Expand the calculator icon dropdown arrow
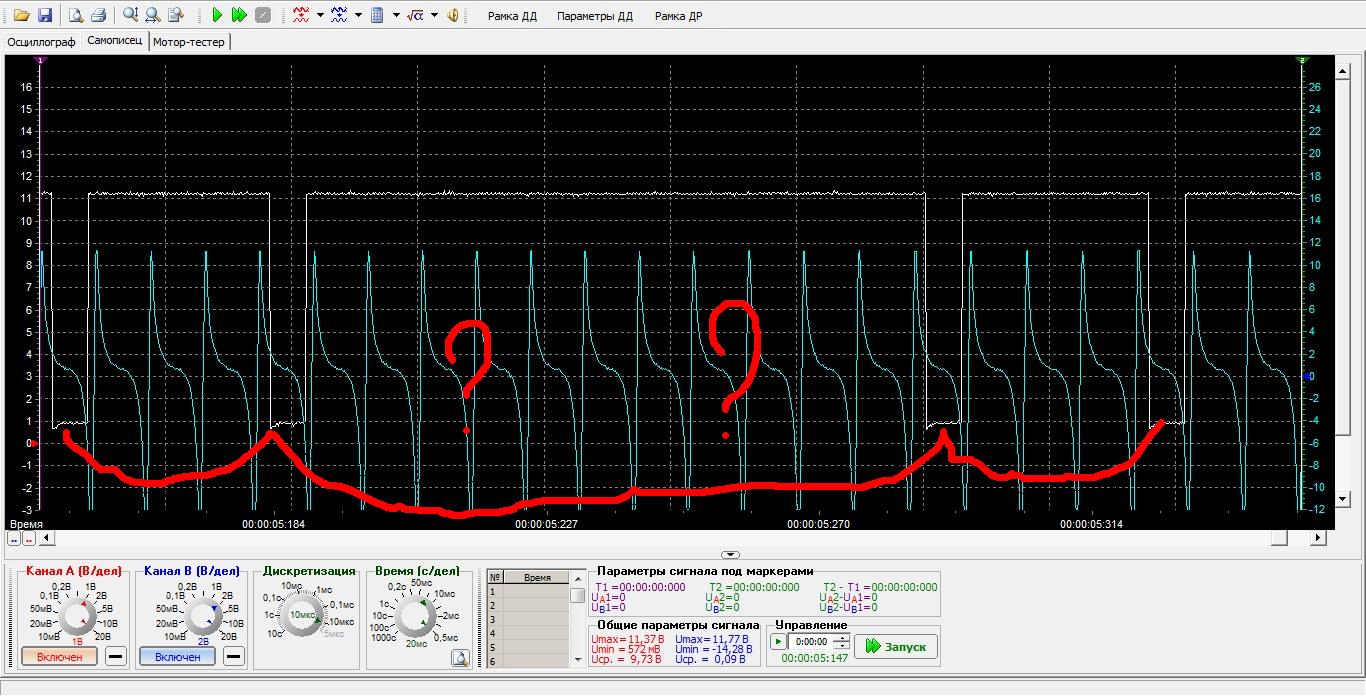1366x696 pixels. (x=397, y=15)
